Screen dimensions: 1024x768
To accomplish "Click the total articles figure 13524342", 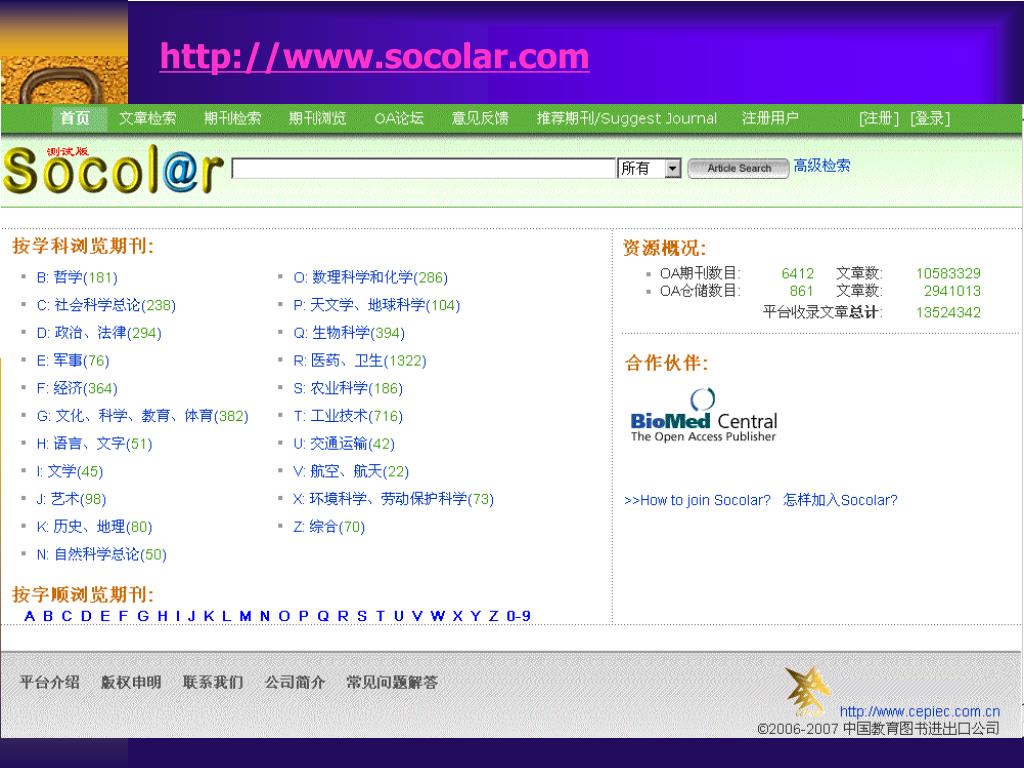I will click(948, 312).
